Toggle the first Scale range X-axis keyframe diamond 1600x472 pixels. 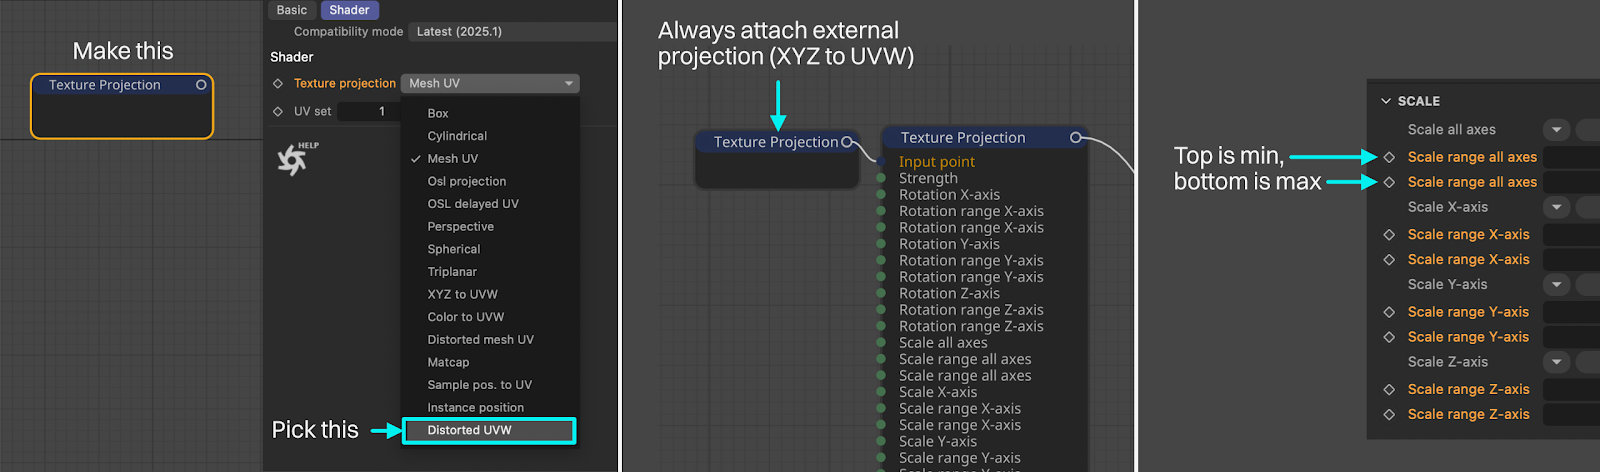1389,234
